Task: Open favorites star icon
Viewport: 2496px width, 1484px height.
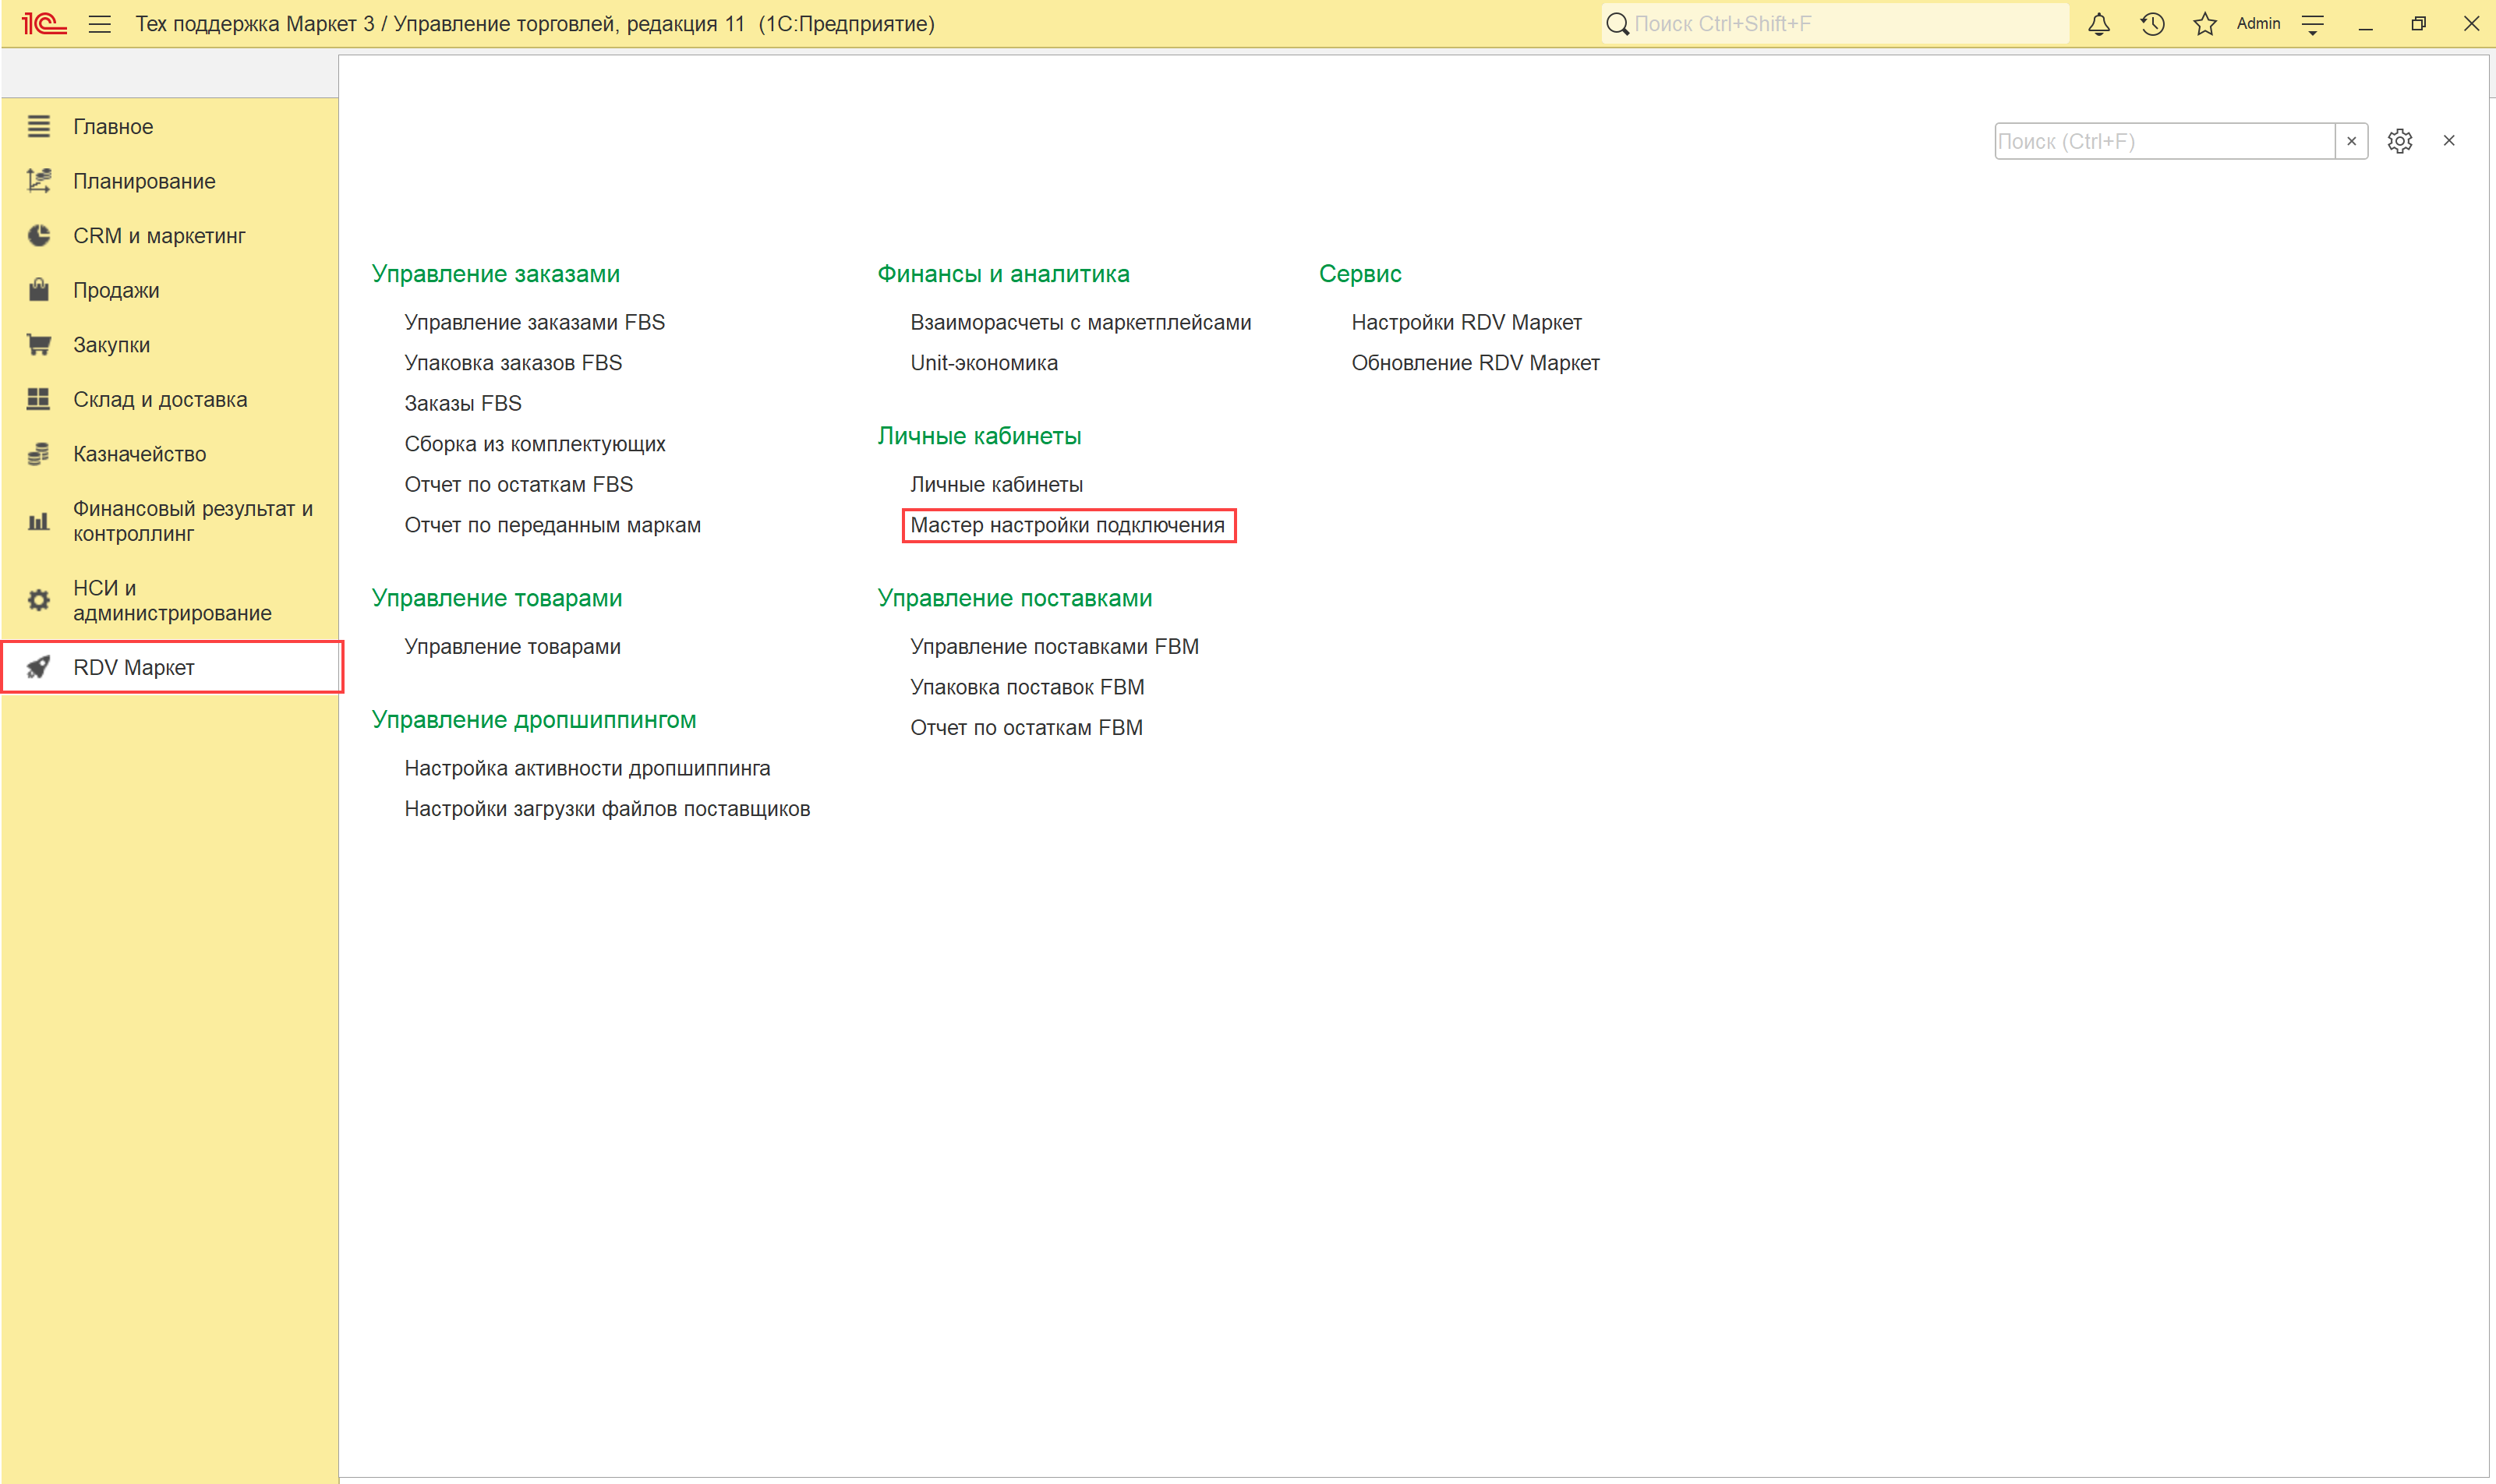Action: tap(2204, 24)
